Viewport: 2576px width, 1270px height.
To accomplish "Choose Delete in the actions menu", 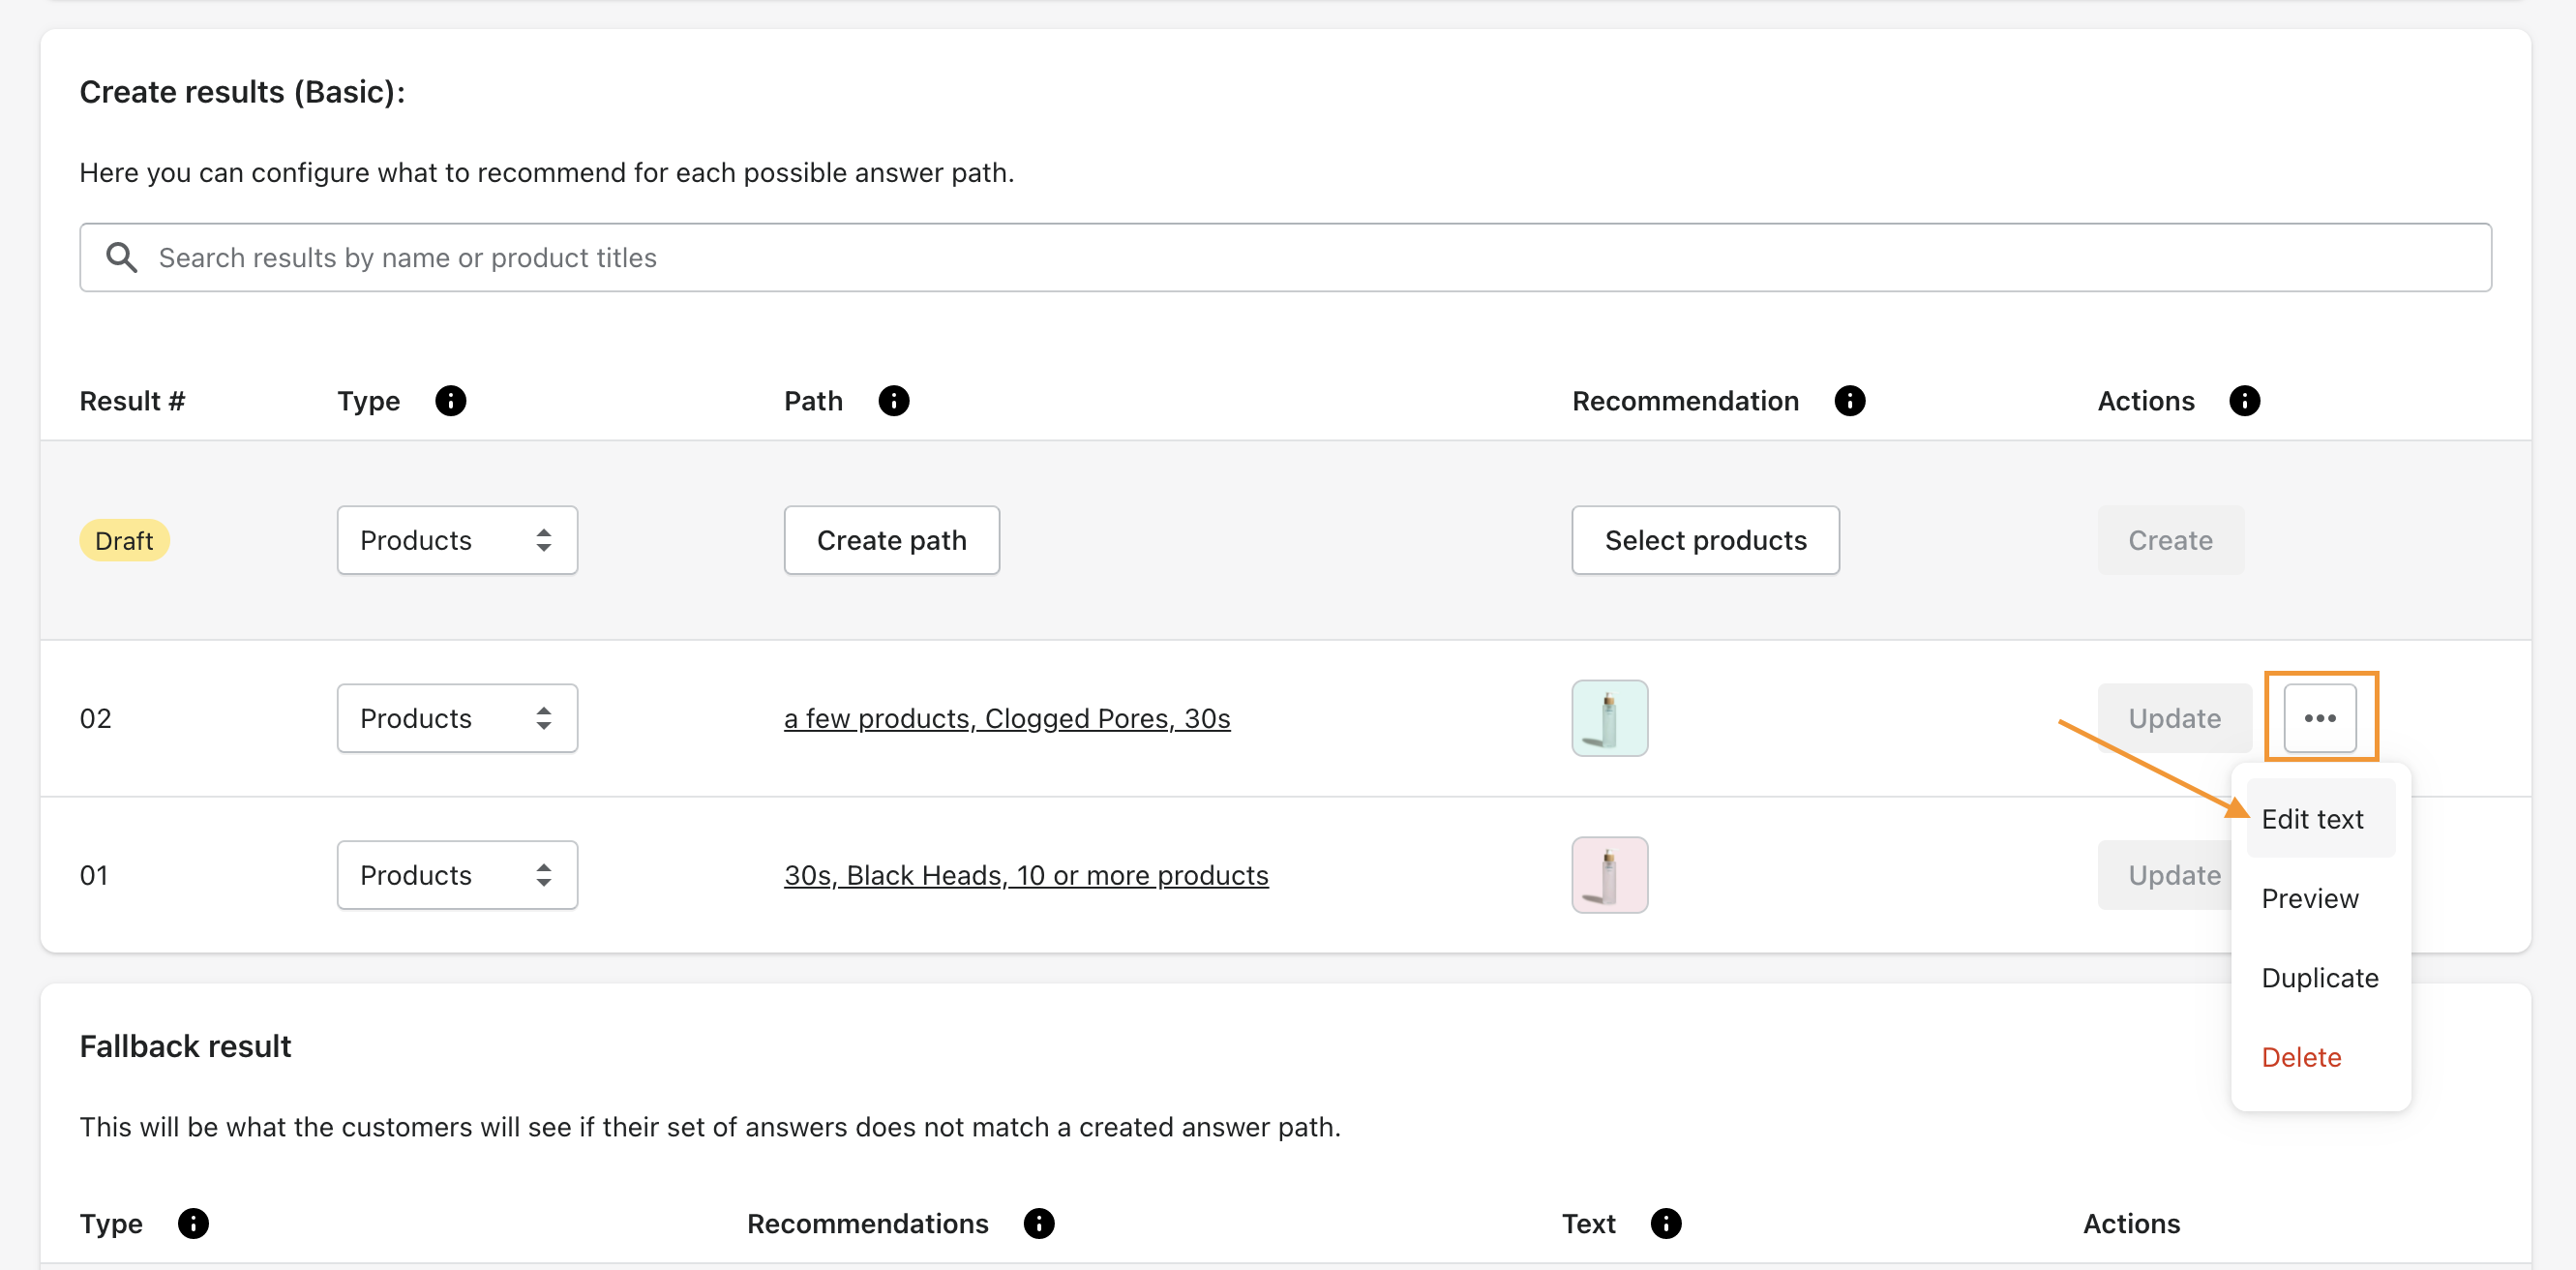I will point(2320,1057).
